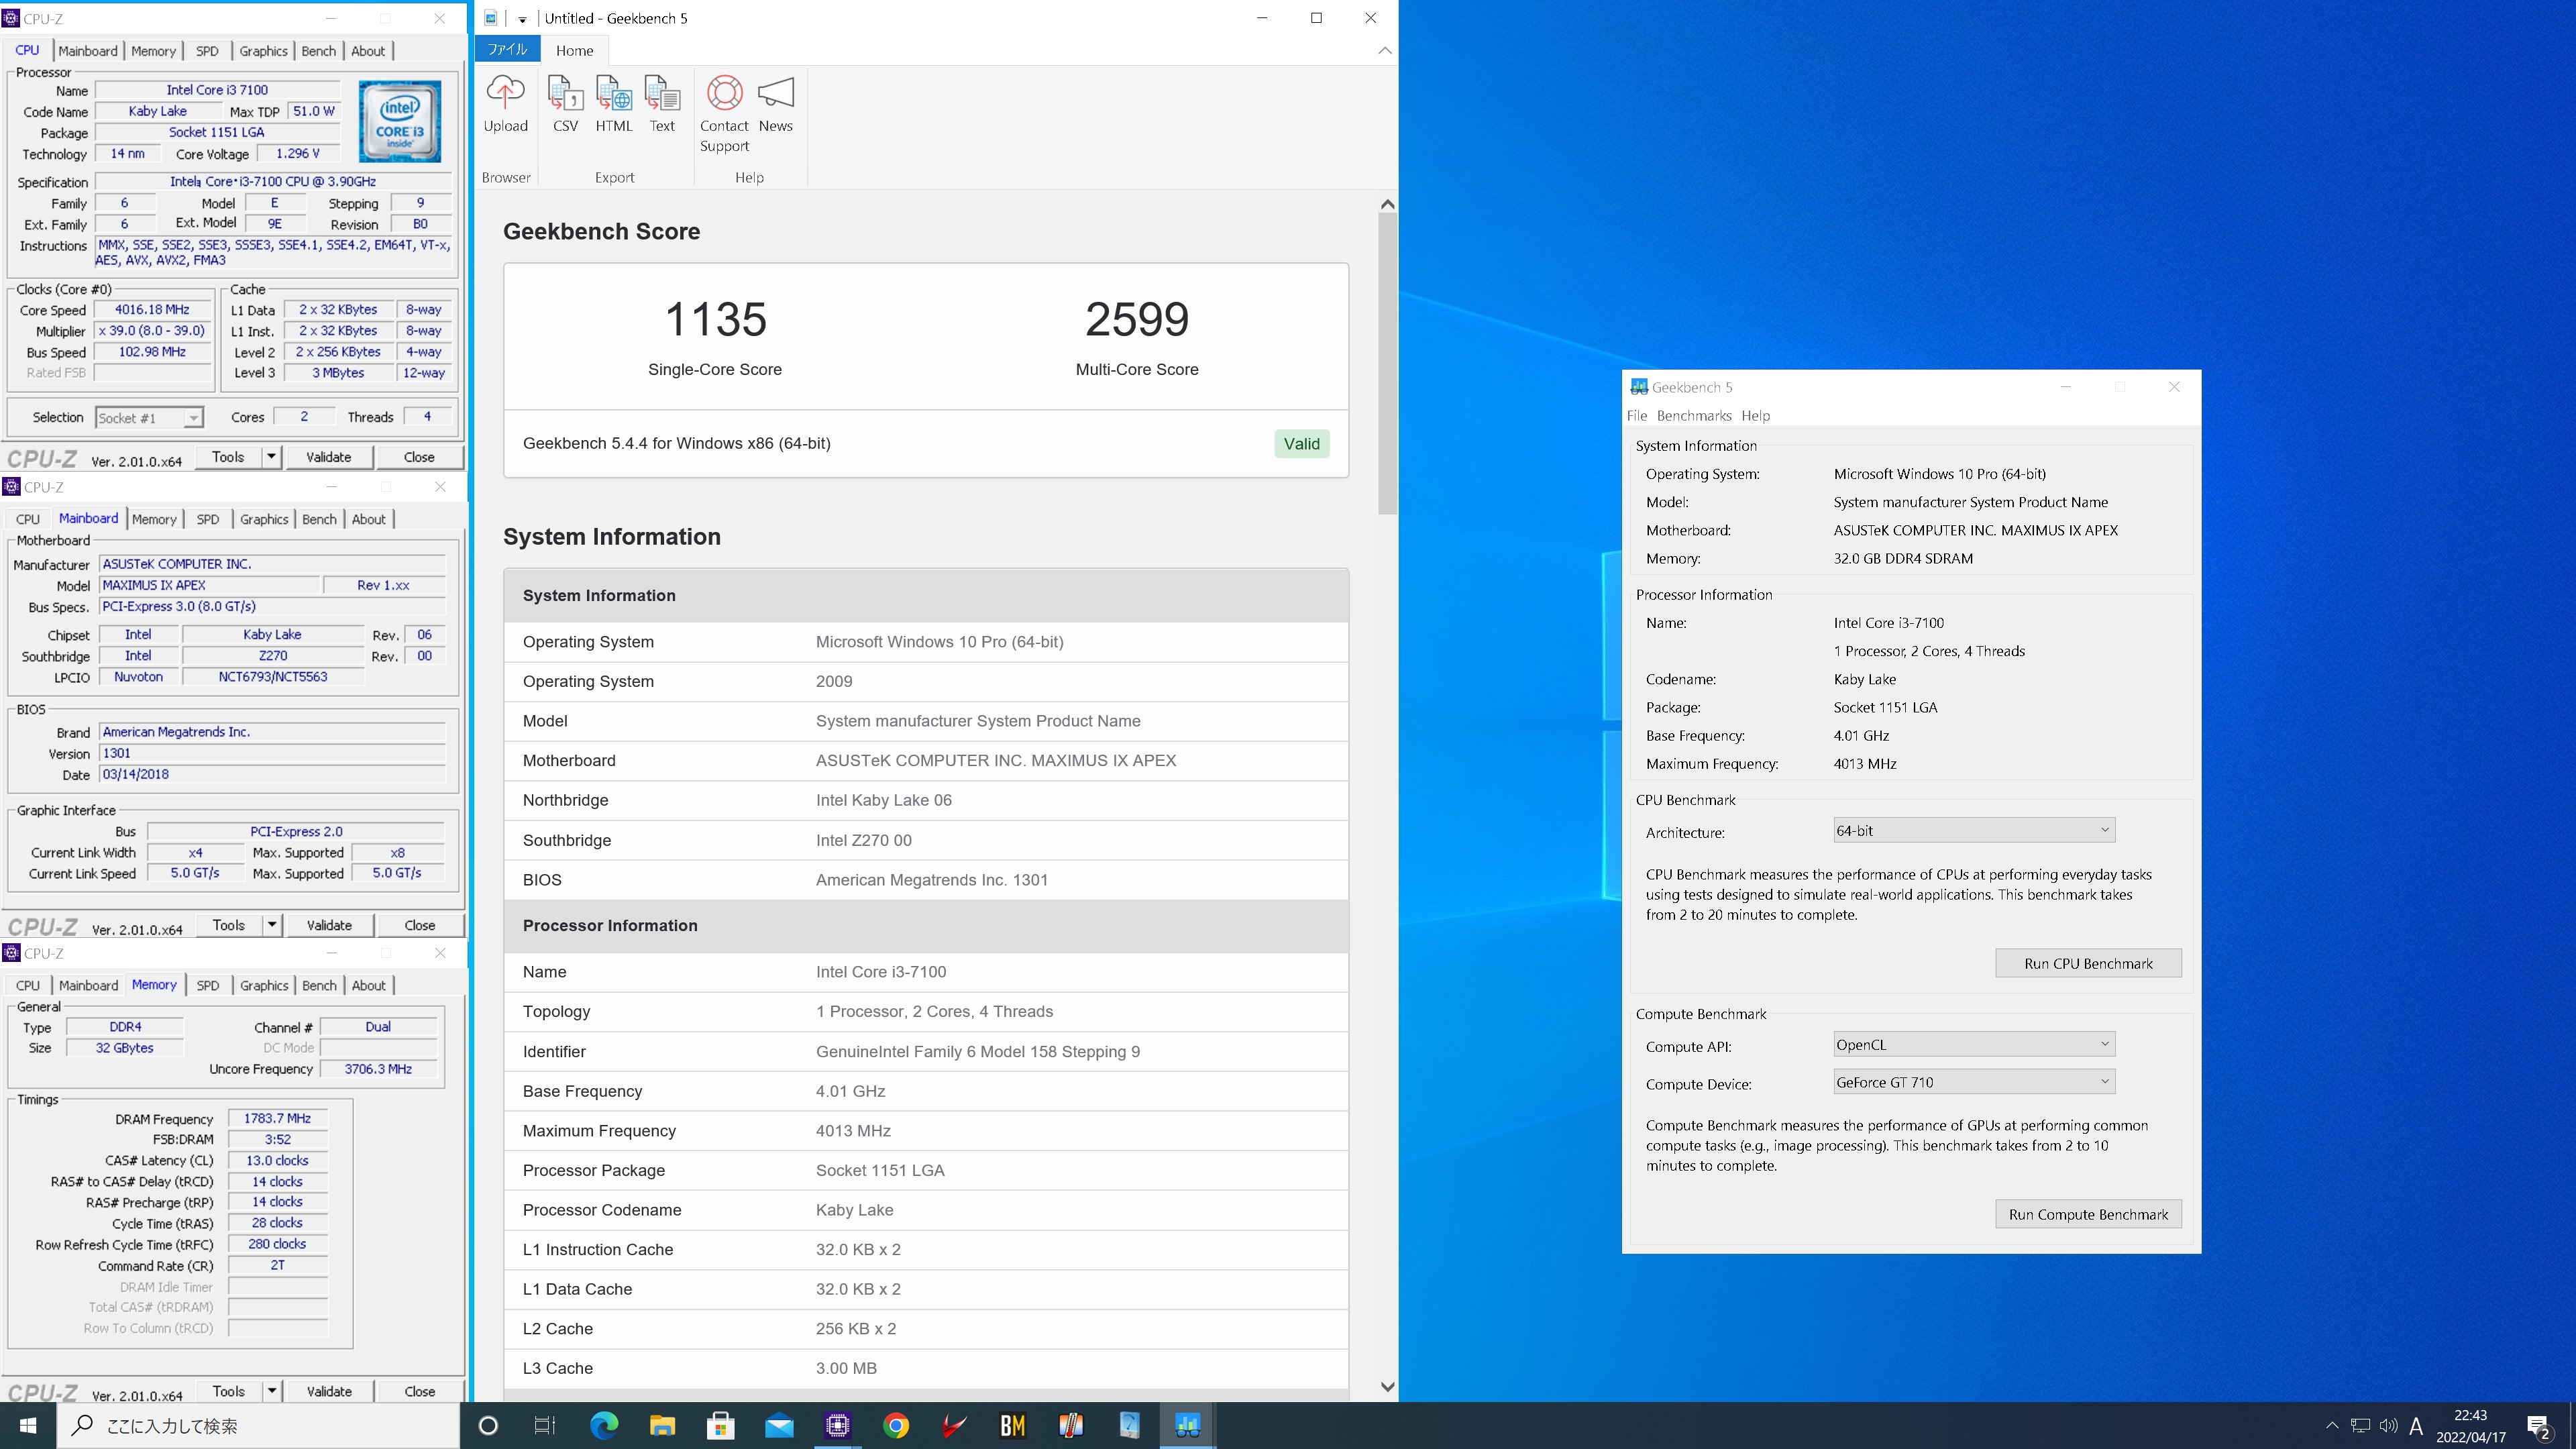
Task: Open network status icon in system tray
Action: point(2360,1426)
